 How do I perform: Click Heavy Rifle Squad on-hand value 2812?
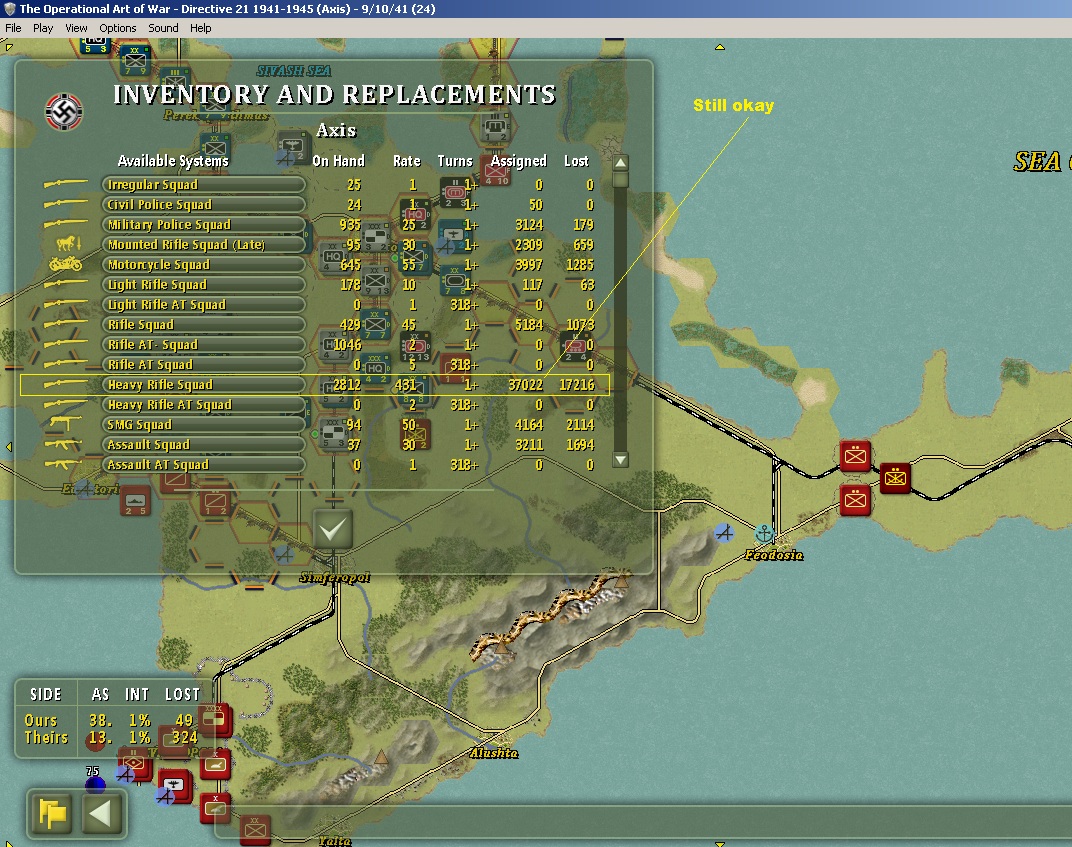[x=347, y=384]
